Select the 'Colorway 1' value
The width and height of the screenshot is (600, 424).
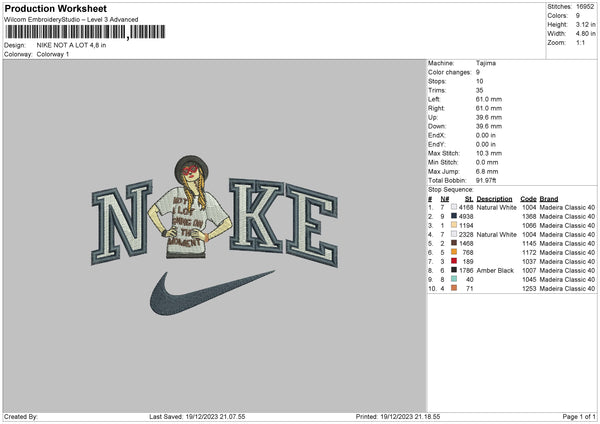53,54
